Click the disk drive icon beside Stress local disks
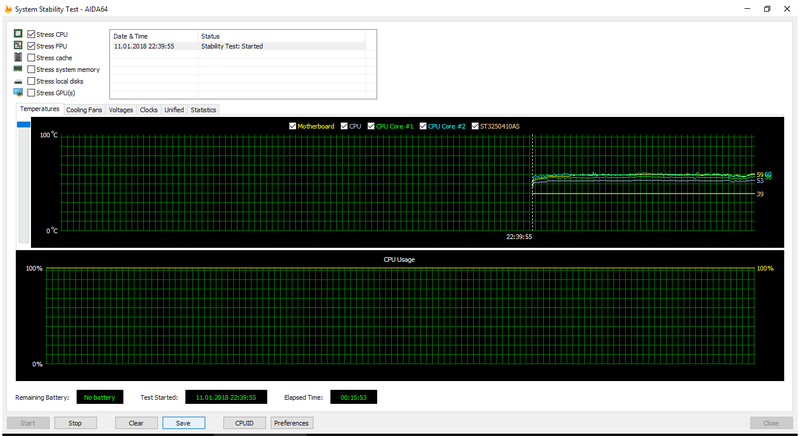 [18, 81]
